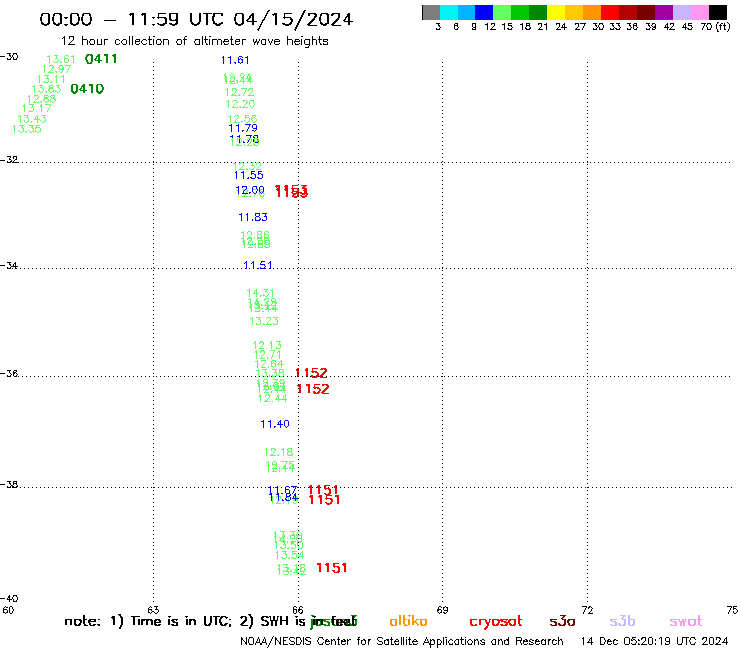
Task: Click the wave height value '13.17'
Action: pyautogui.click(x=37, y=108)
